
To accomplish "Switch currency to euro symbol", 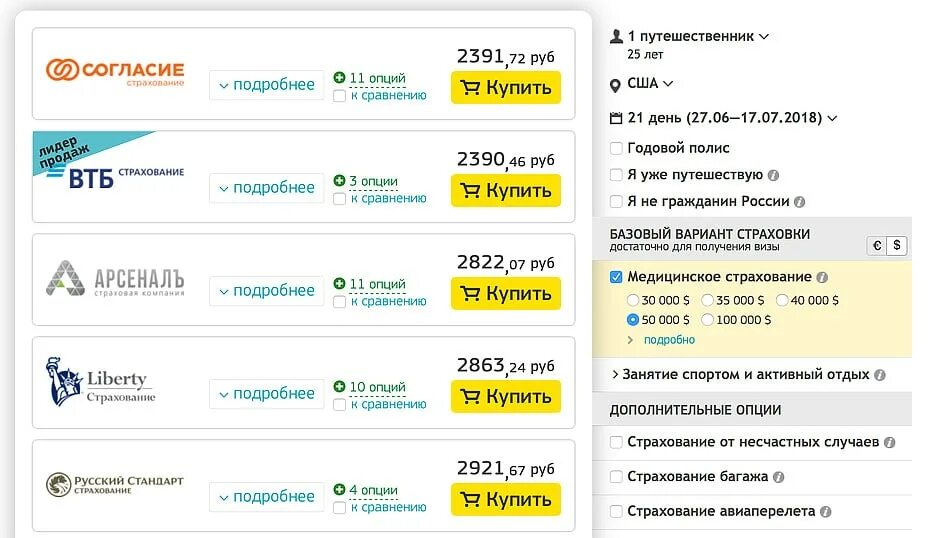I will point(877,245).
